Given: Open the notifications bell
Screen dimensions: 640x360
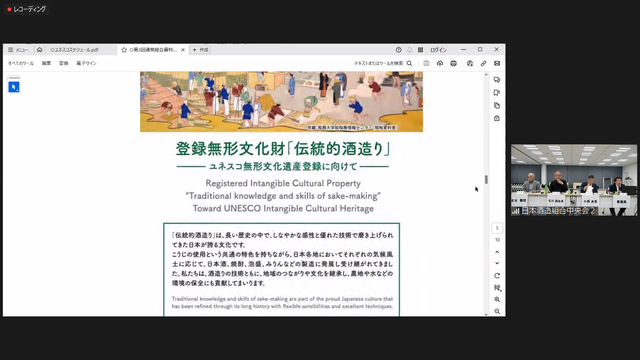Looking at the screenshot, I should click(409, 50).
